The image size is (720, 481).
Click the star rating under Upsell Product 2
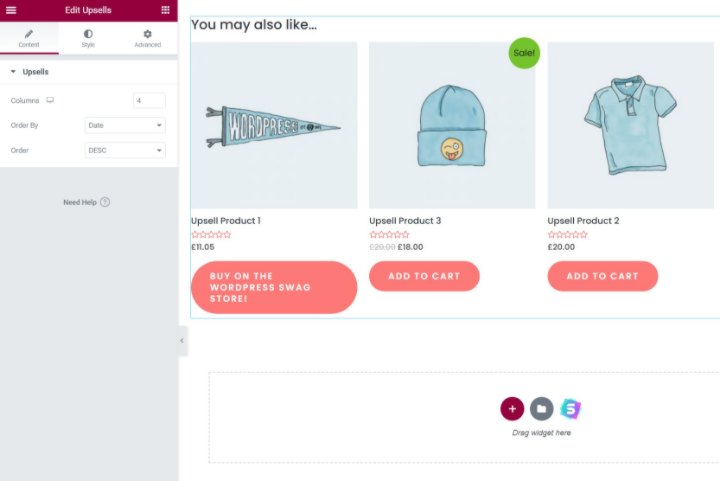[567, 235]
